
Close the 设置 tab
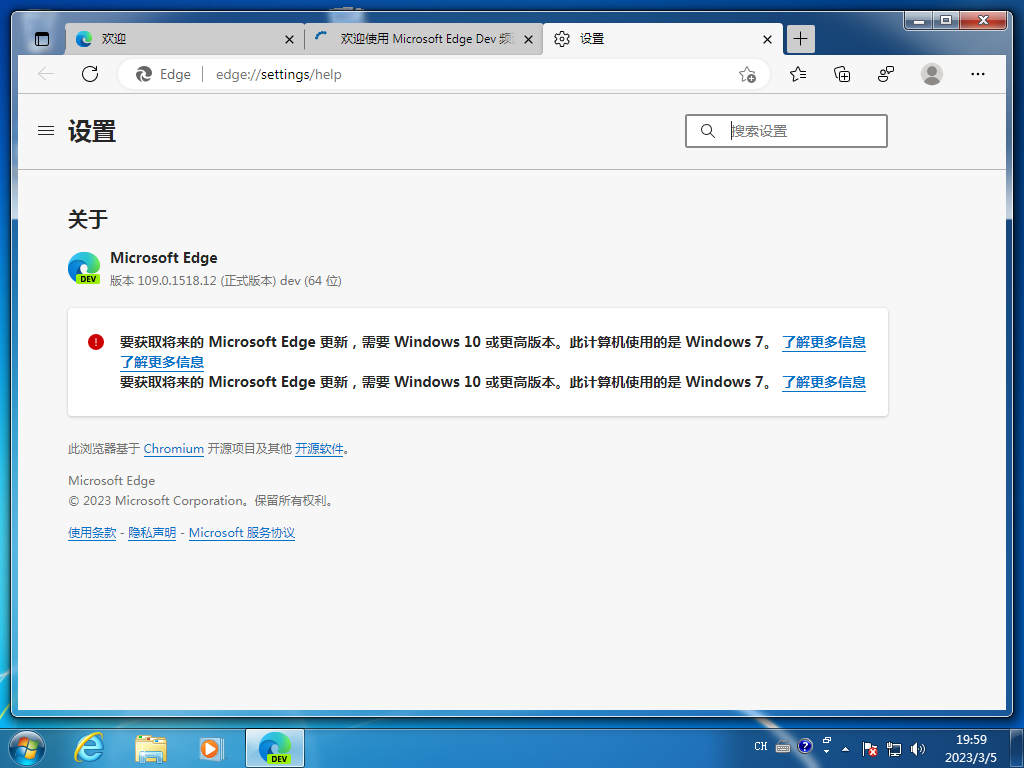coord(767,40)
